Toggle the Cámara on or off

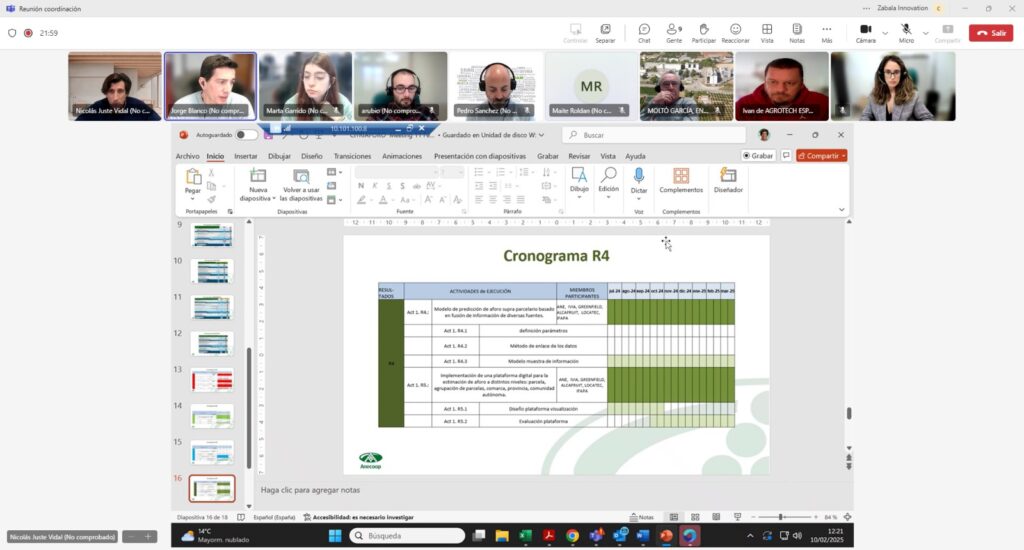pos(866,33)
